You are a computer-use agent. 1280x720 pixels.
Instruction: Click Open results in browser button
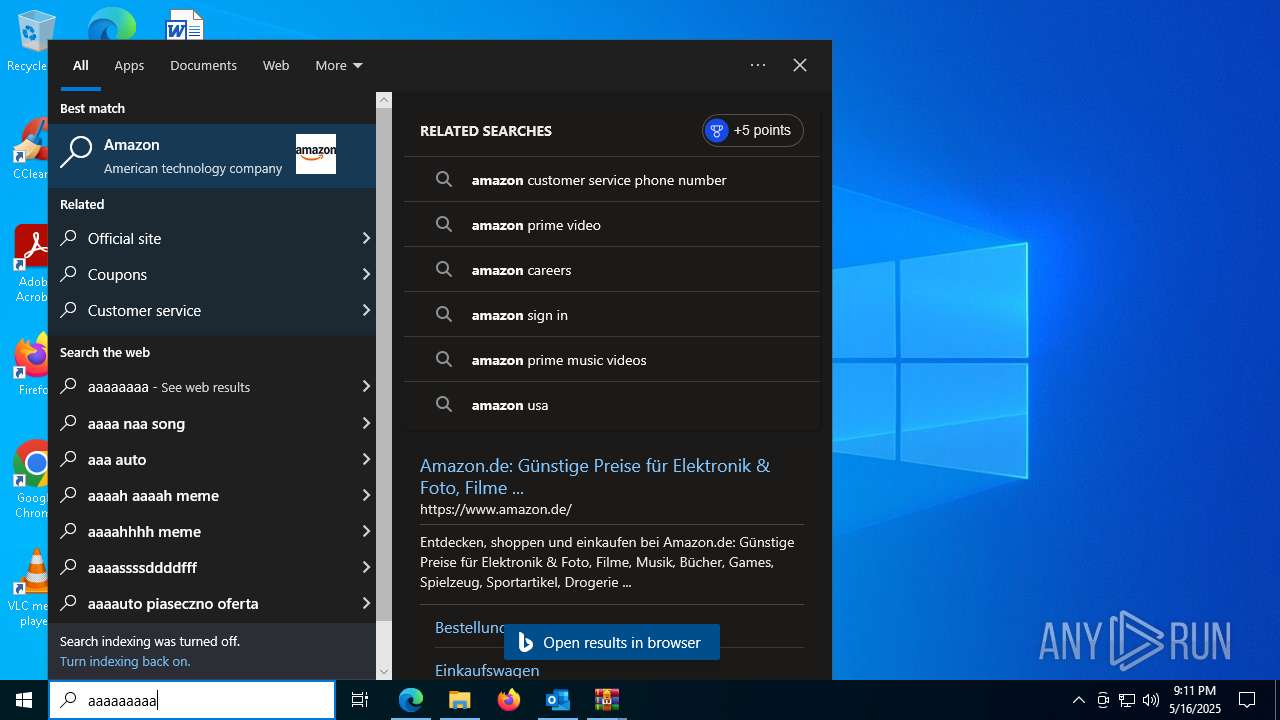click(612, 642)
